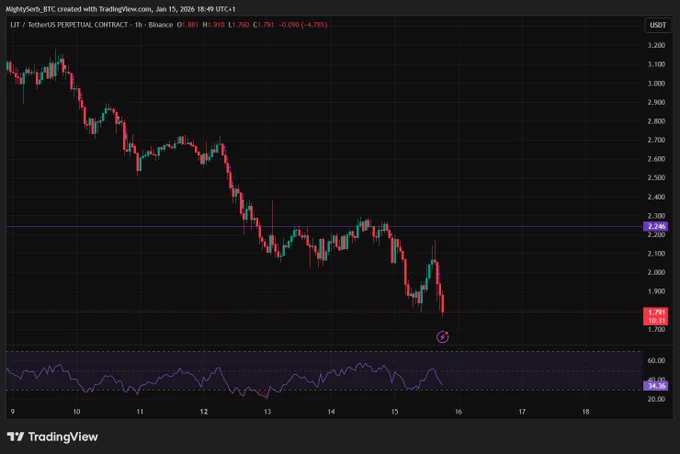The height and width of the screenshot is (454, 680).
Task: Click the high value H1.910
Action: pyautogui.click(x=213, y=25)
